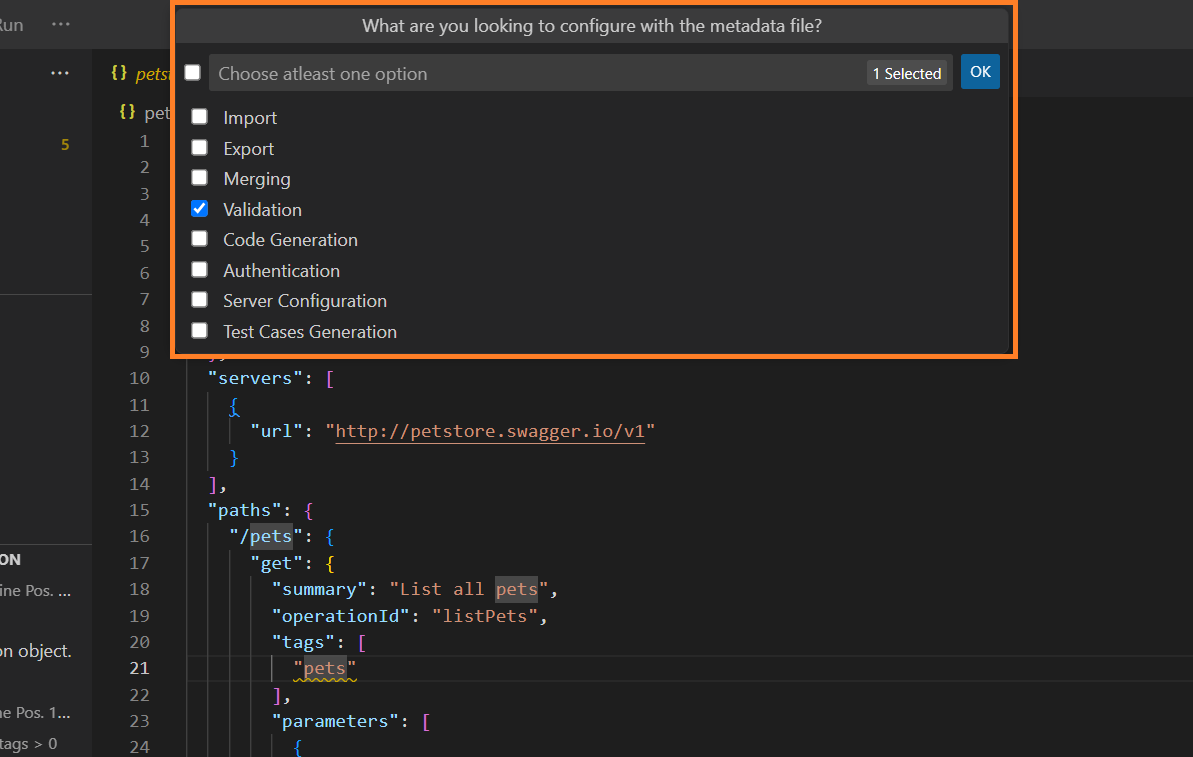Enable Server Configuration checkbox
Image resolution: width=1193 pixels, height=757 pixels.
tap(199, 300)
